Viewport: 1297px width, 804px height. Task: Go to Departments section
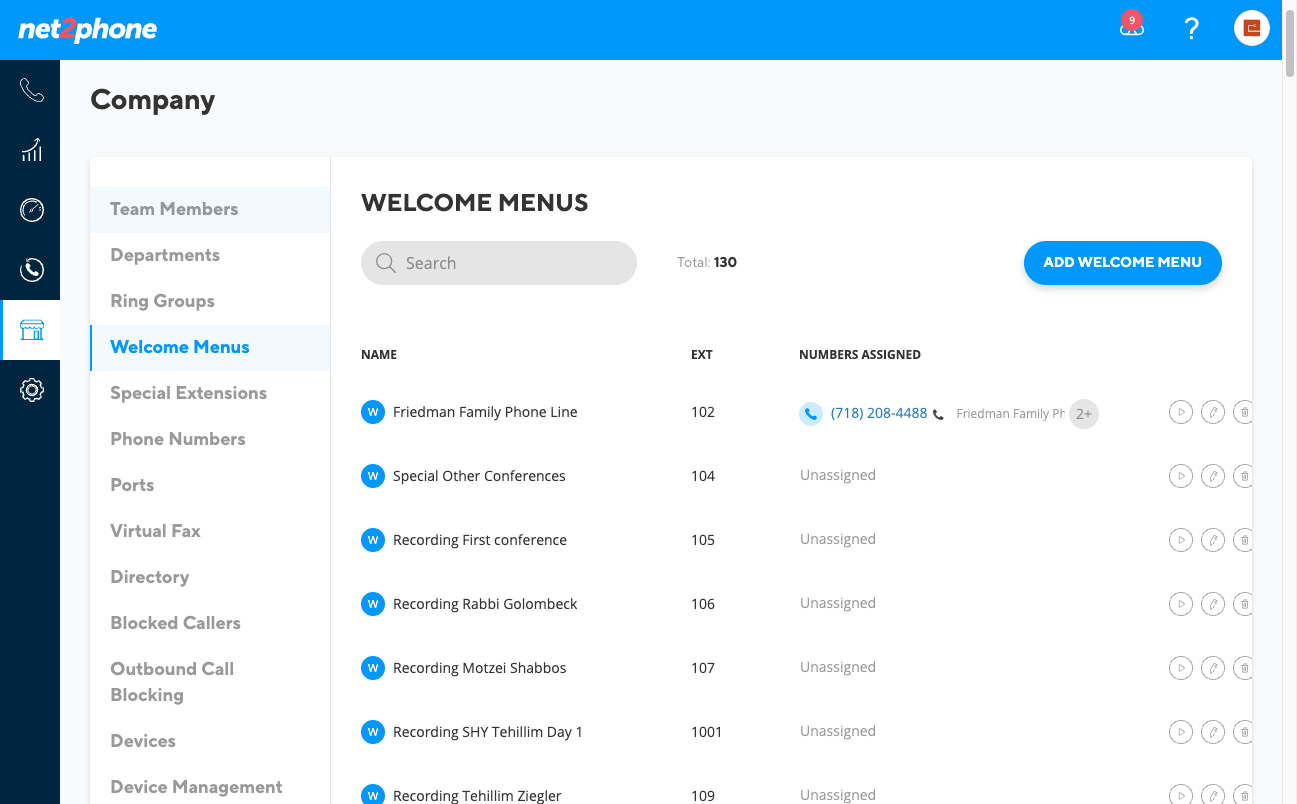[x=210, y=255]
